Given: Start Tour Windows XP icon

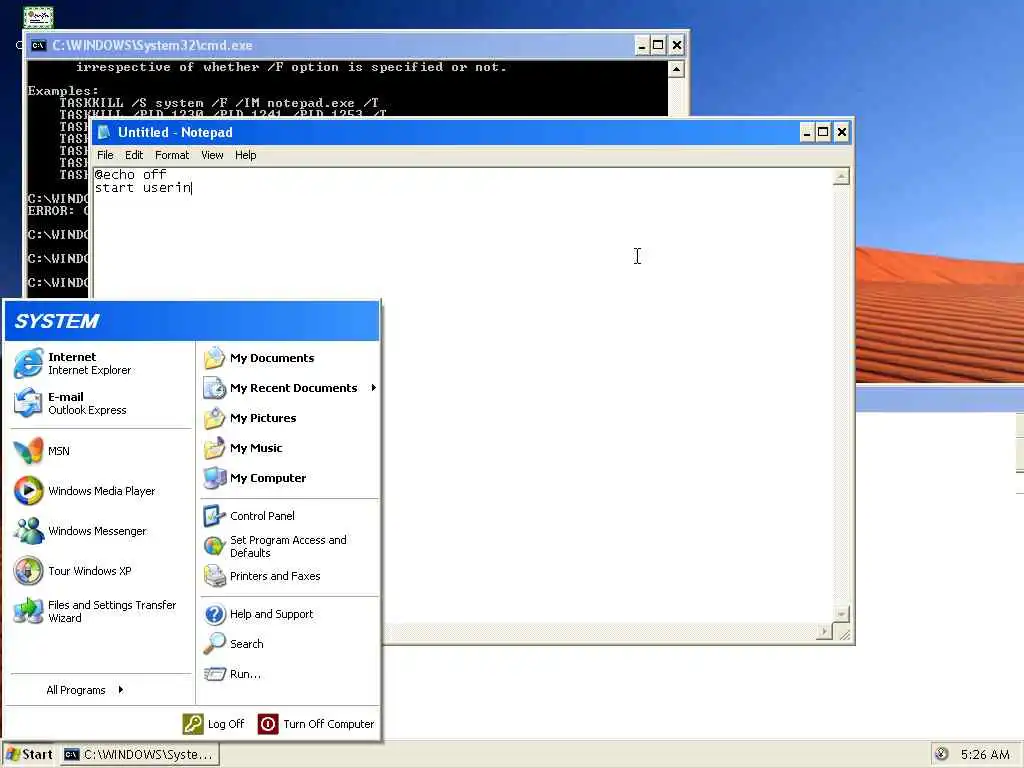Looking at the screenshot, I should 28,571.
